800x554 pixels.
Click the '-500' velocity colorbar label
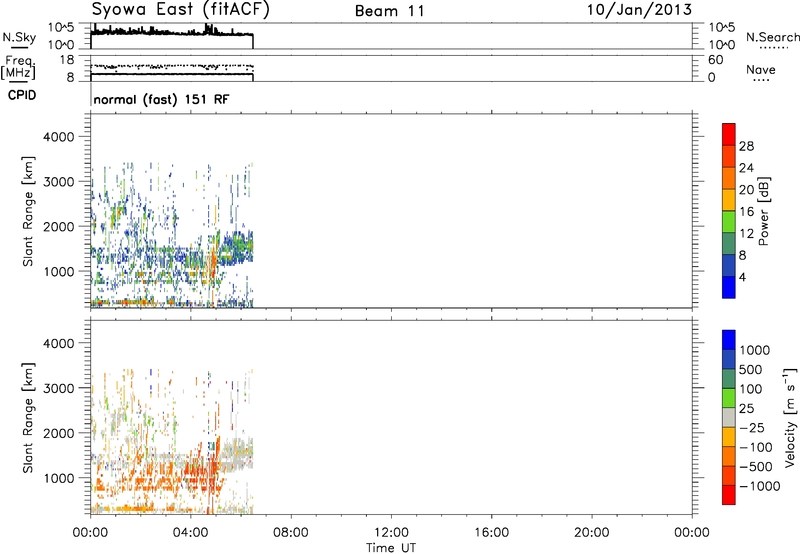pyautogui.click(x=755, y=467)
